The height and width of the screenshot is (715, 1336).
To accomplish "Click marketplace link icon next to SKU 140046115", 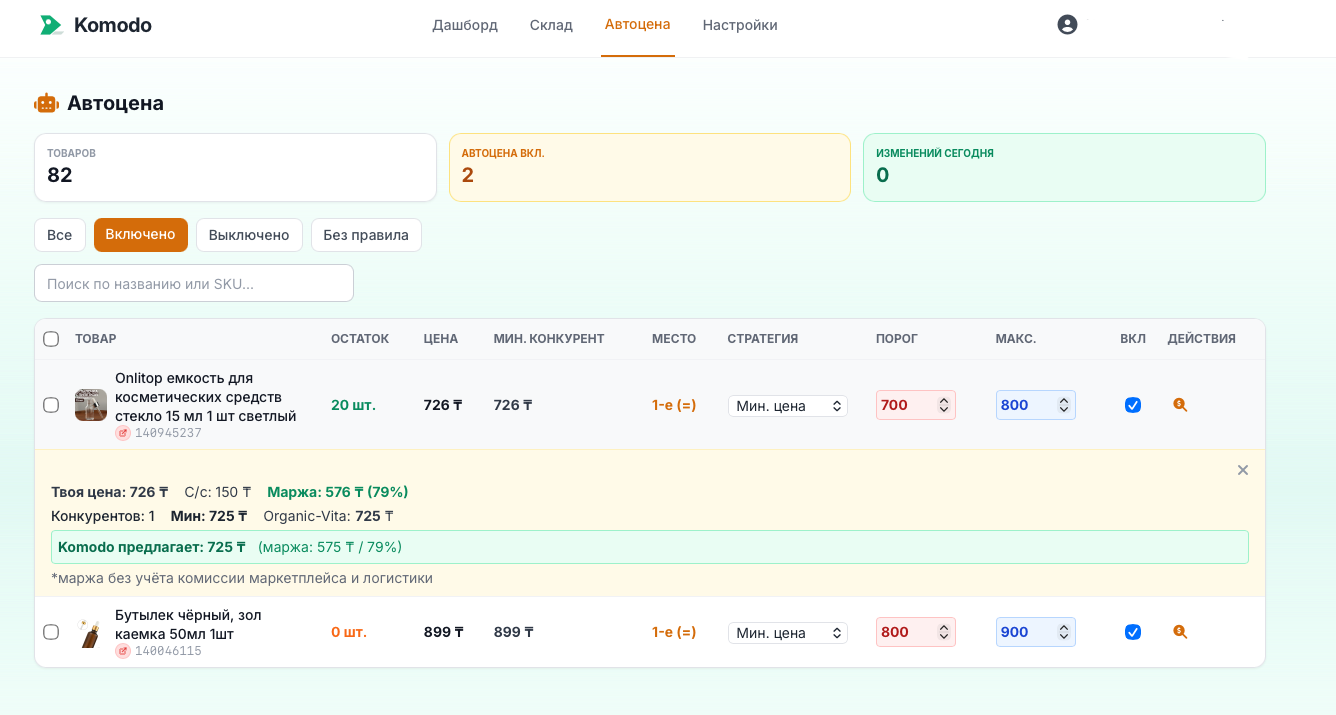I will point(123,651).
